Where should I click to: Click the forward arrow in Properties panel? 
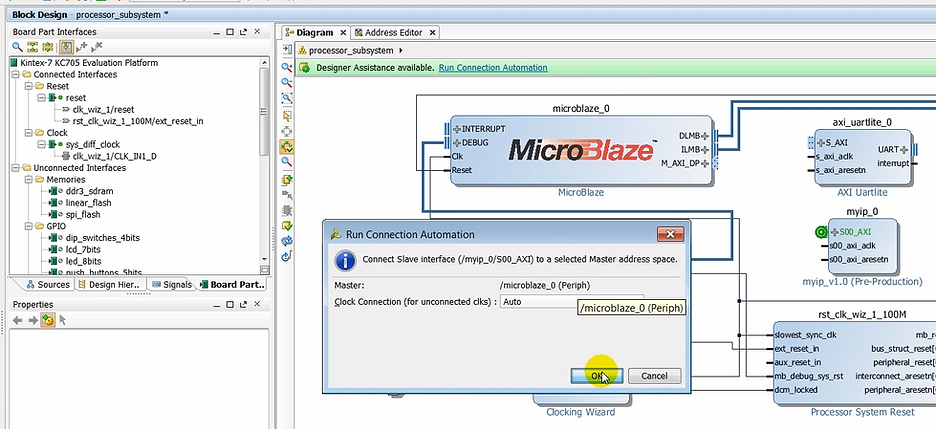click(33, 319)
